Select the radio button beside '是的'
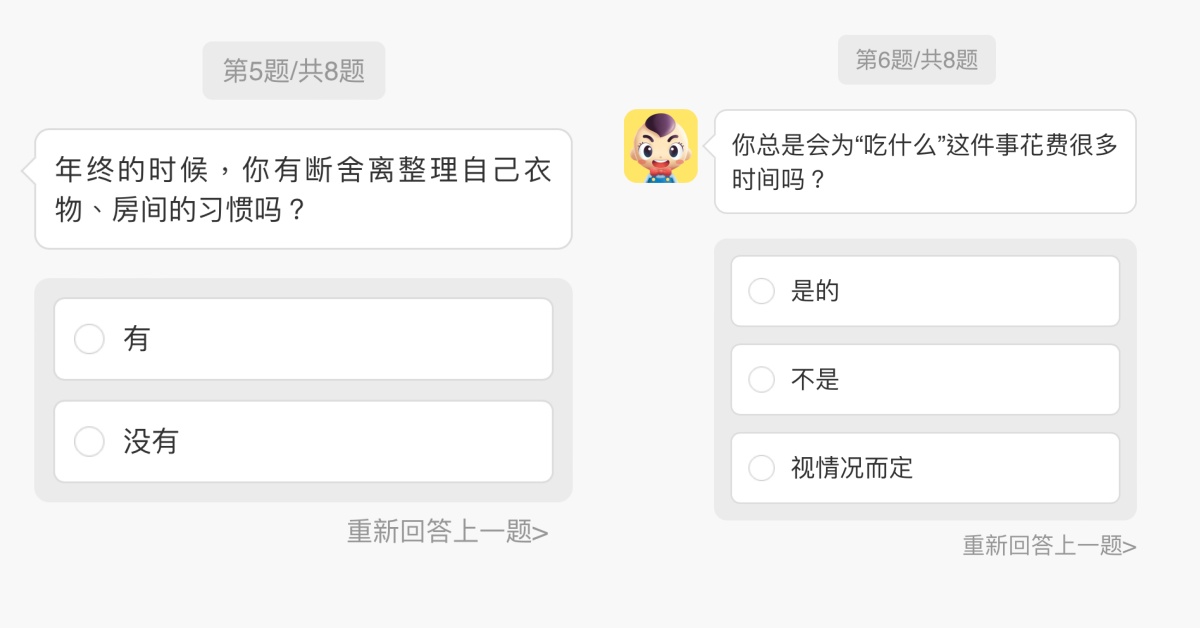 [x=761, y=291]
